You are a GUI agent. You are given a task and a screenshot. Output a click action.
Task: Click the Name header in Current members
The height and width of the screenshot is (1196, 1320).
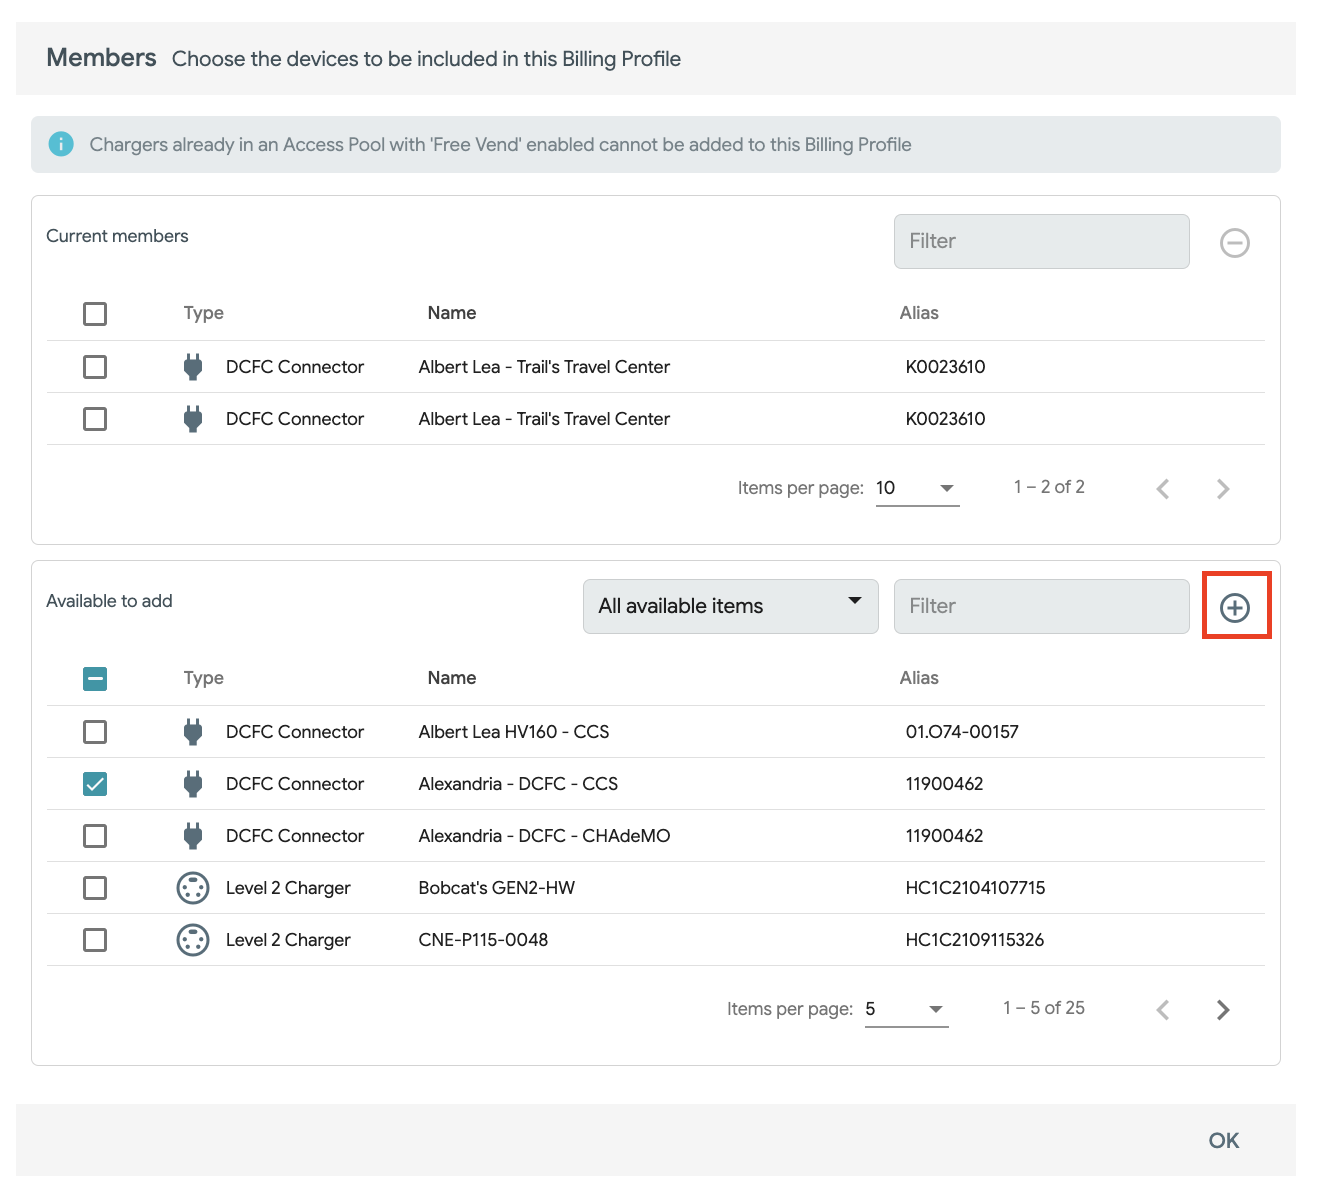pos(452,313)
